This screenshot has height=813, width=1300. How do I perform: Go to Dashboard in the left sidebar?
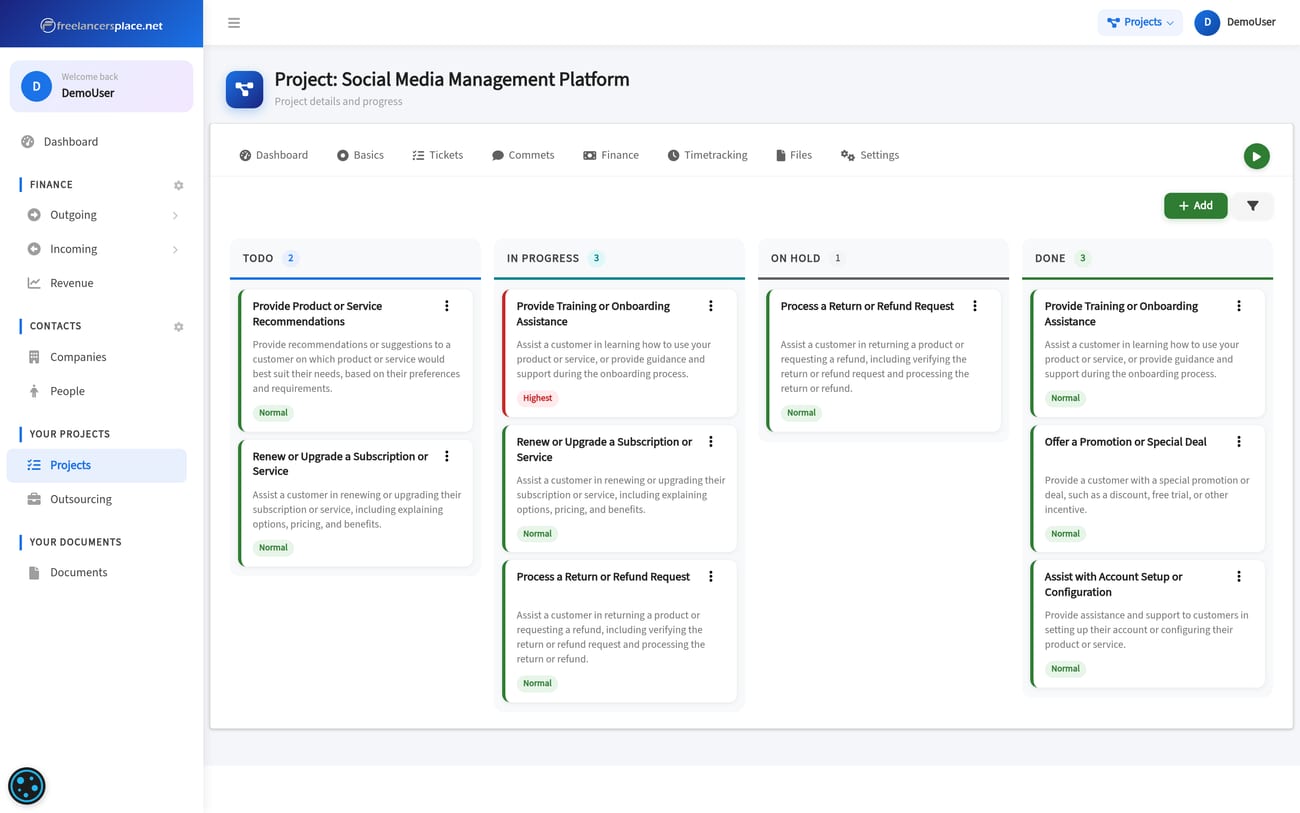pos(100,142)
